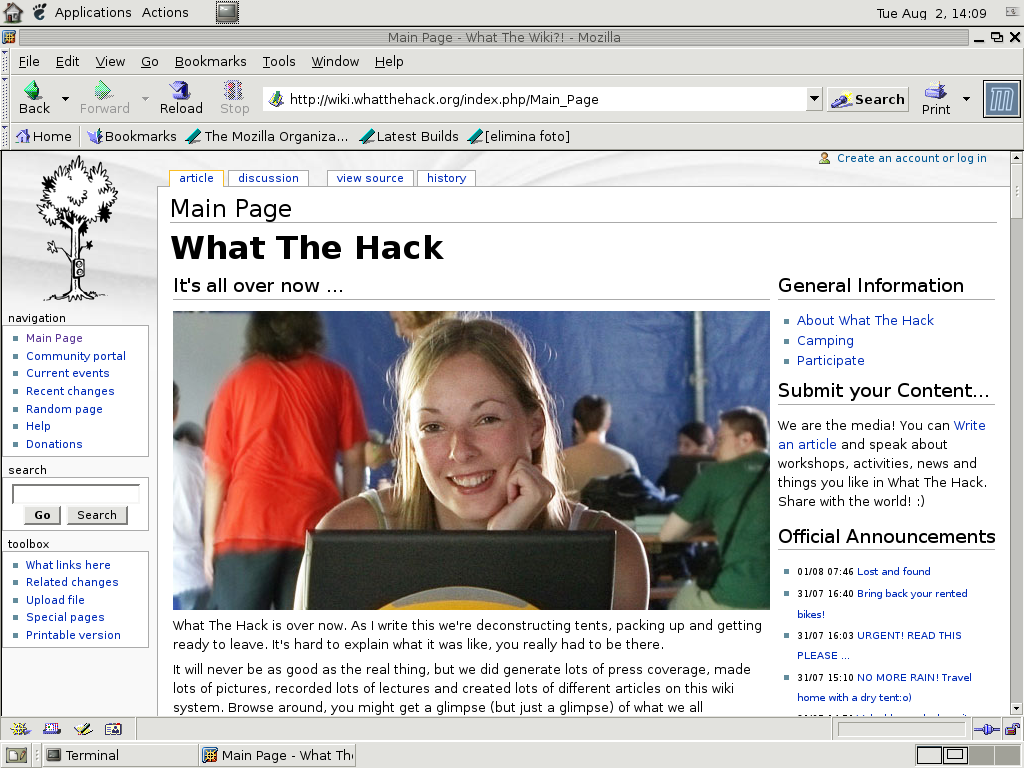
Task: Open the Bookmarks menu
Action: pyautogui.click(x=210, y=61)
